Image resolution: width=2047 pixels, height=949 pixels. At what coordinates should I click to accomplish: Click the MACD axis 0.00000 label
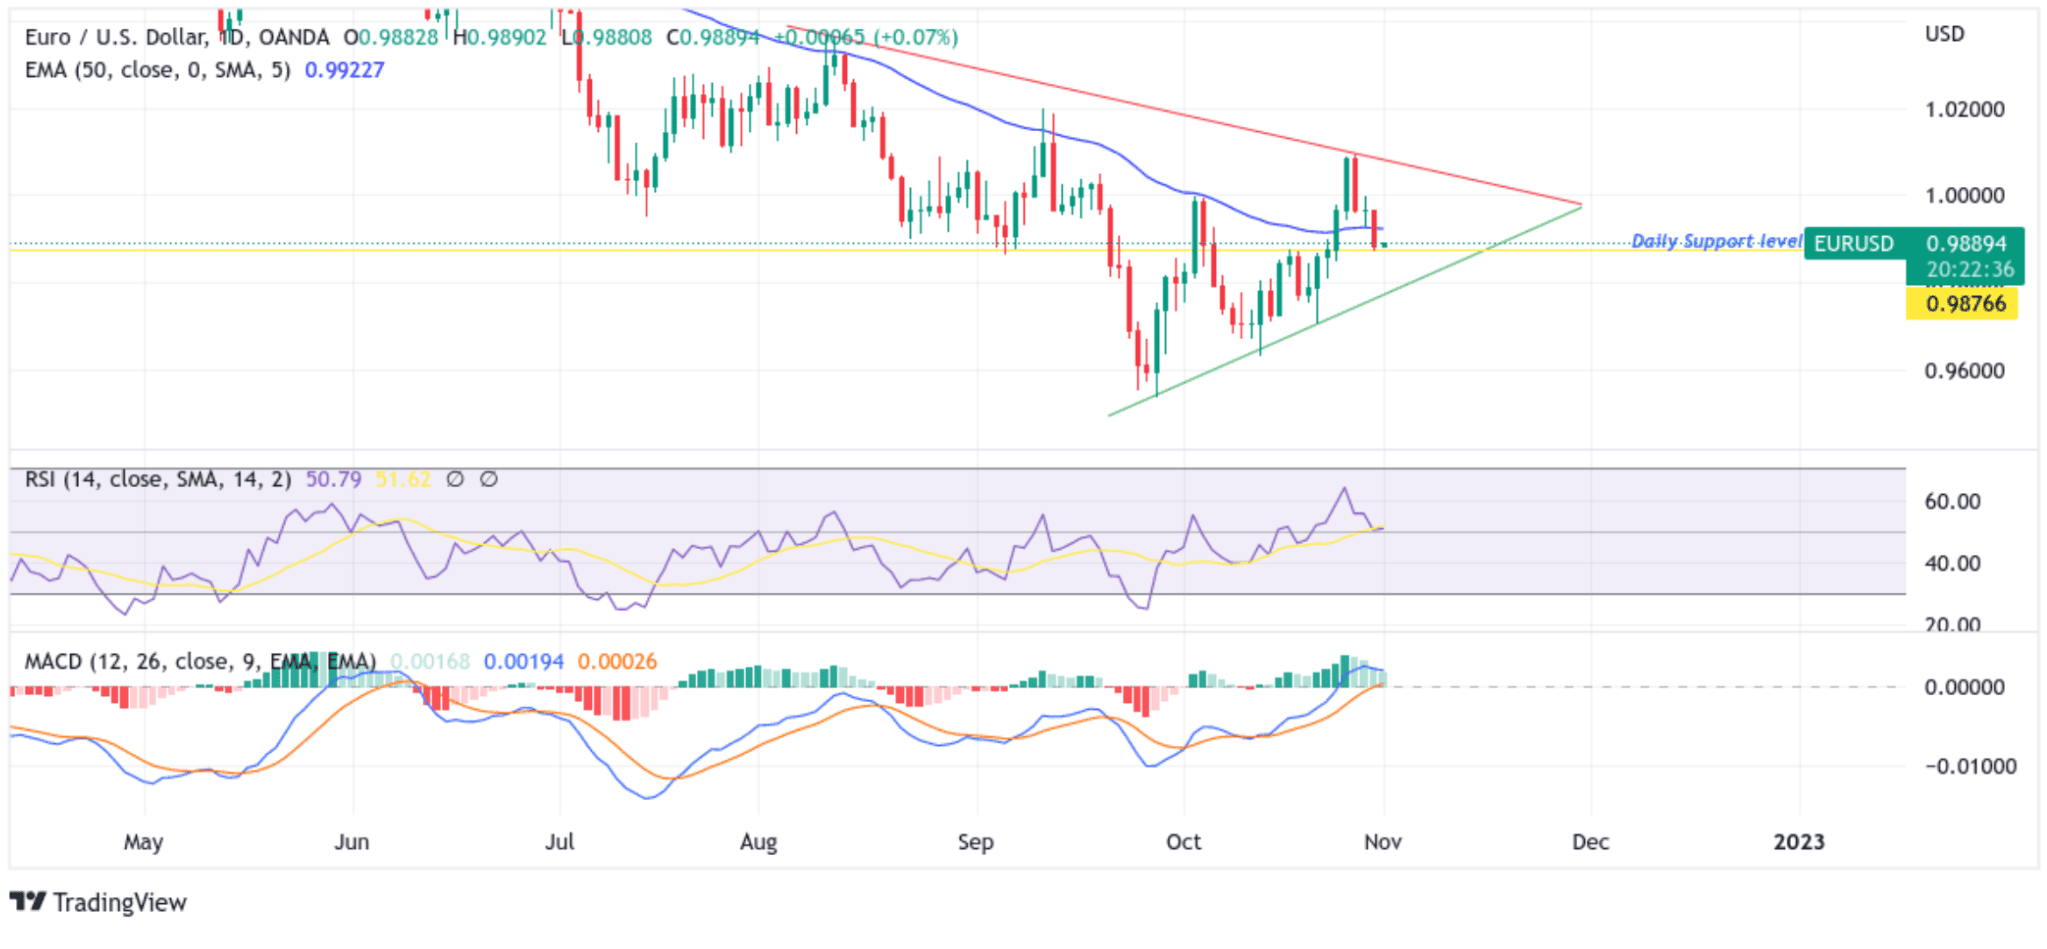coord(1965,688)
